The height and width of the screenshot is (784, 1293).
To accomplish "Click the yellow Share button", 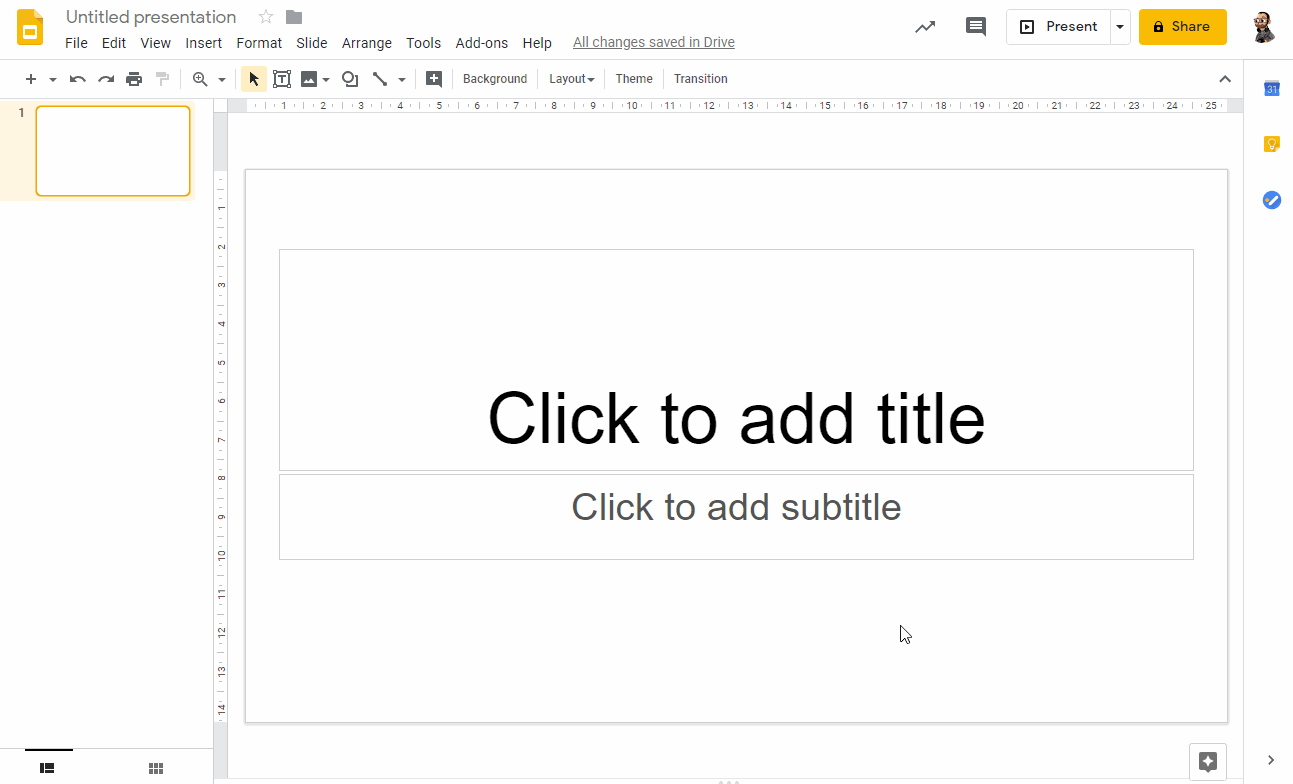I will point(1182,27).
